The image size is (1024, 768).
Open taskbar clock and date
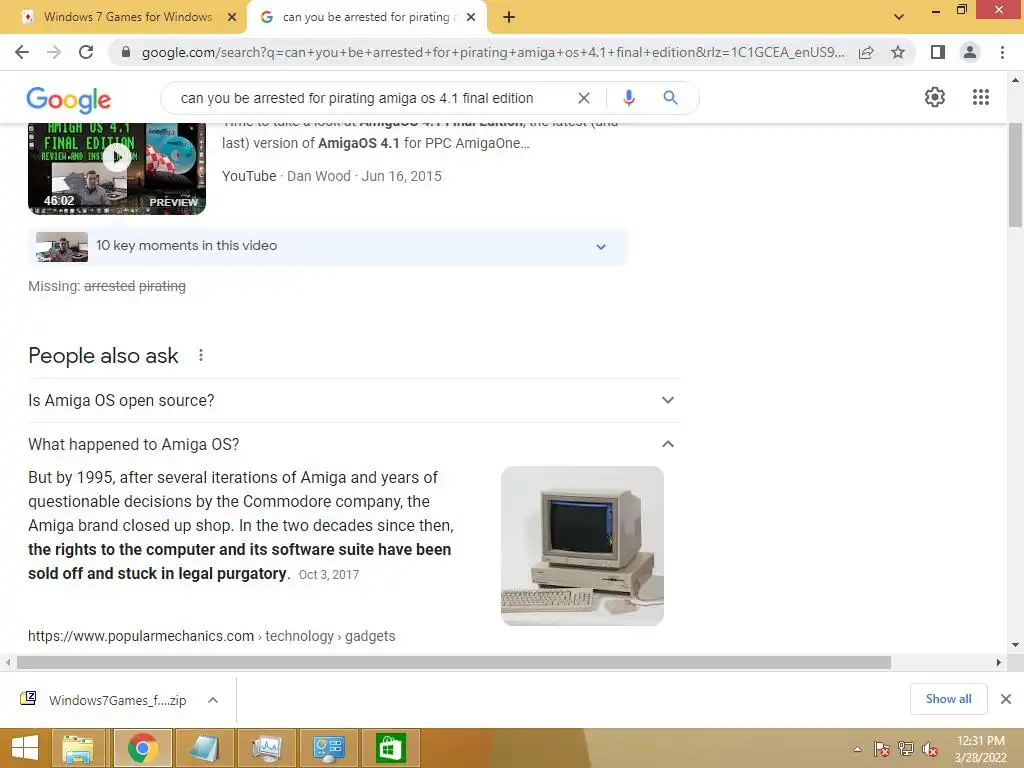[980, 749]
